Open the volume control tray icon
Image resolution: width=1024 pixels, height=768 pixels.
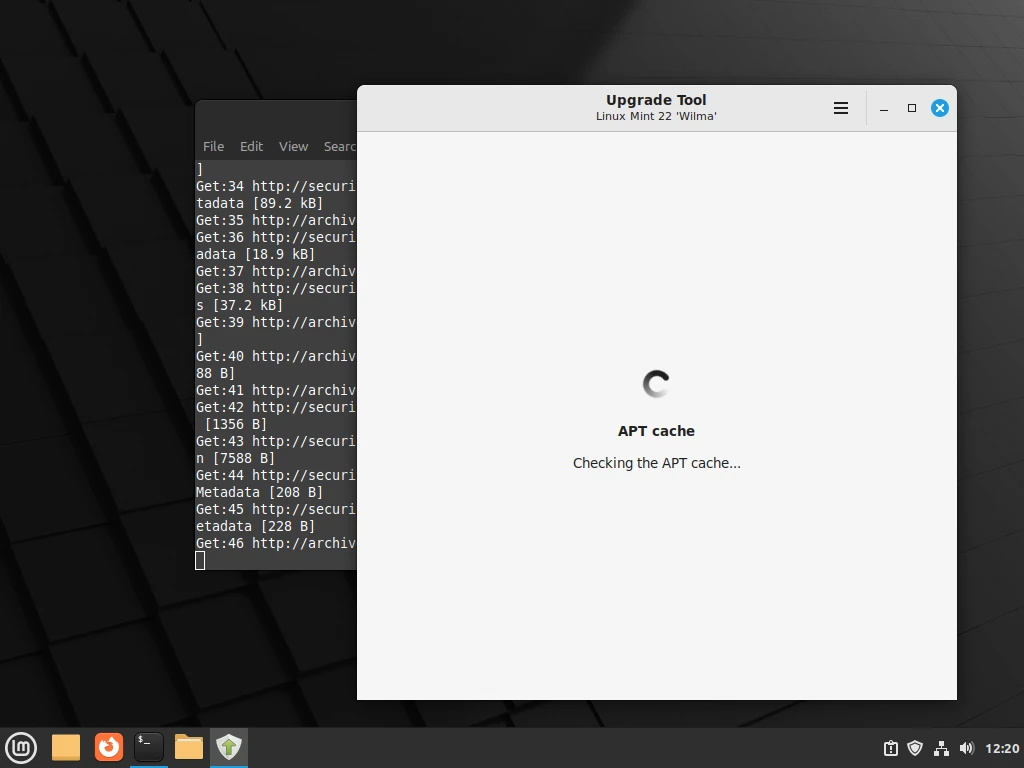[966, 748]
